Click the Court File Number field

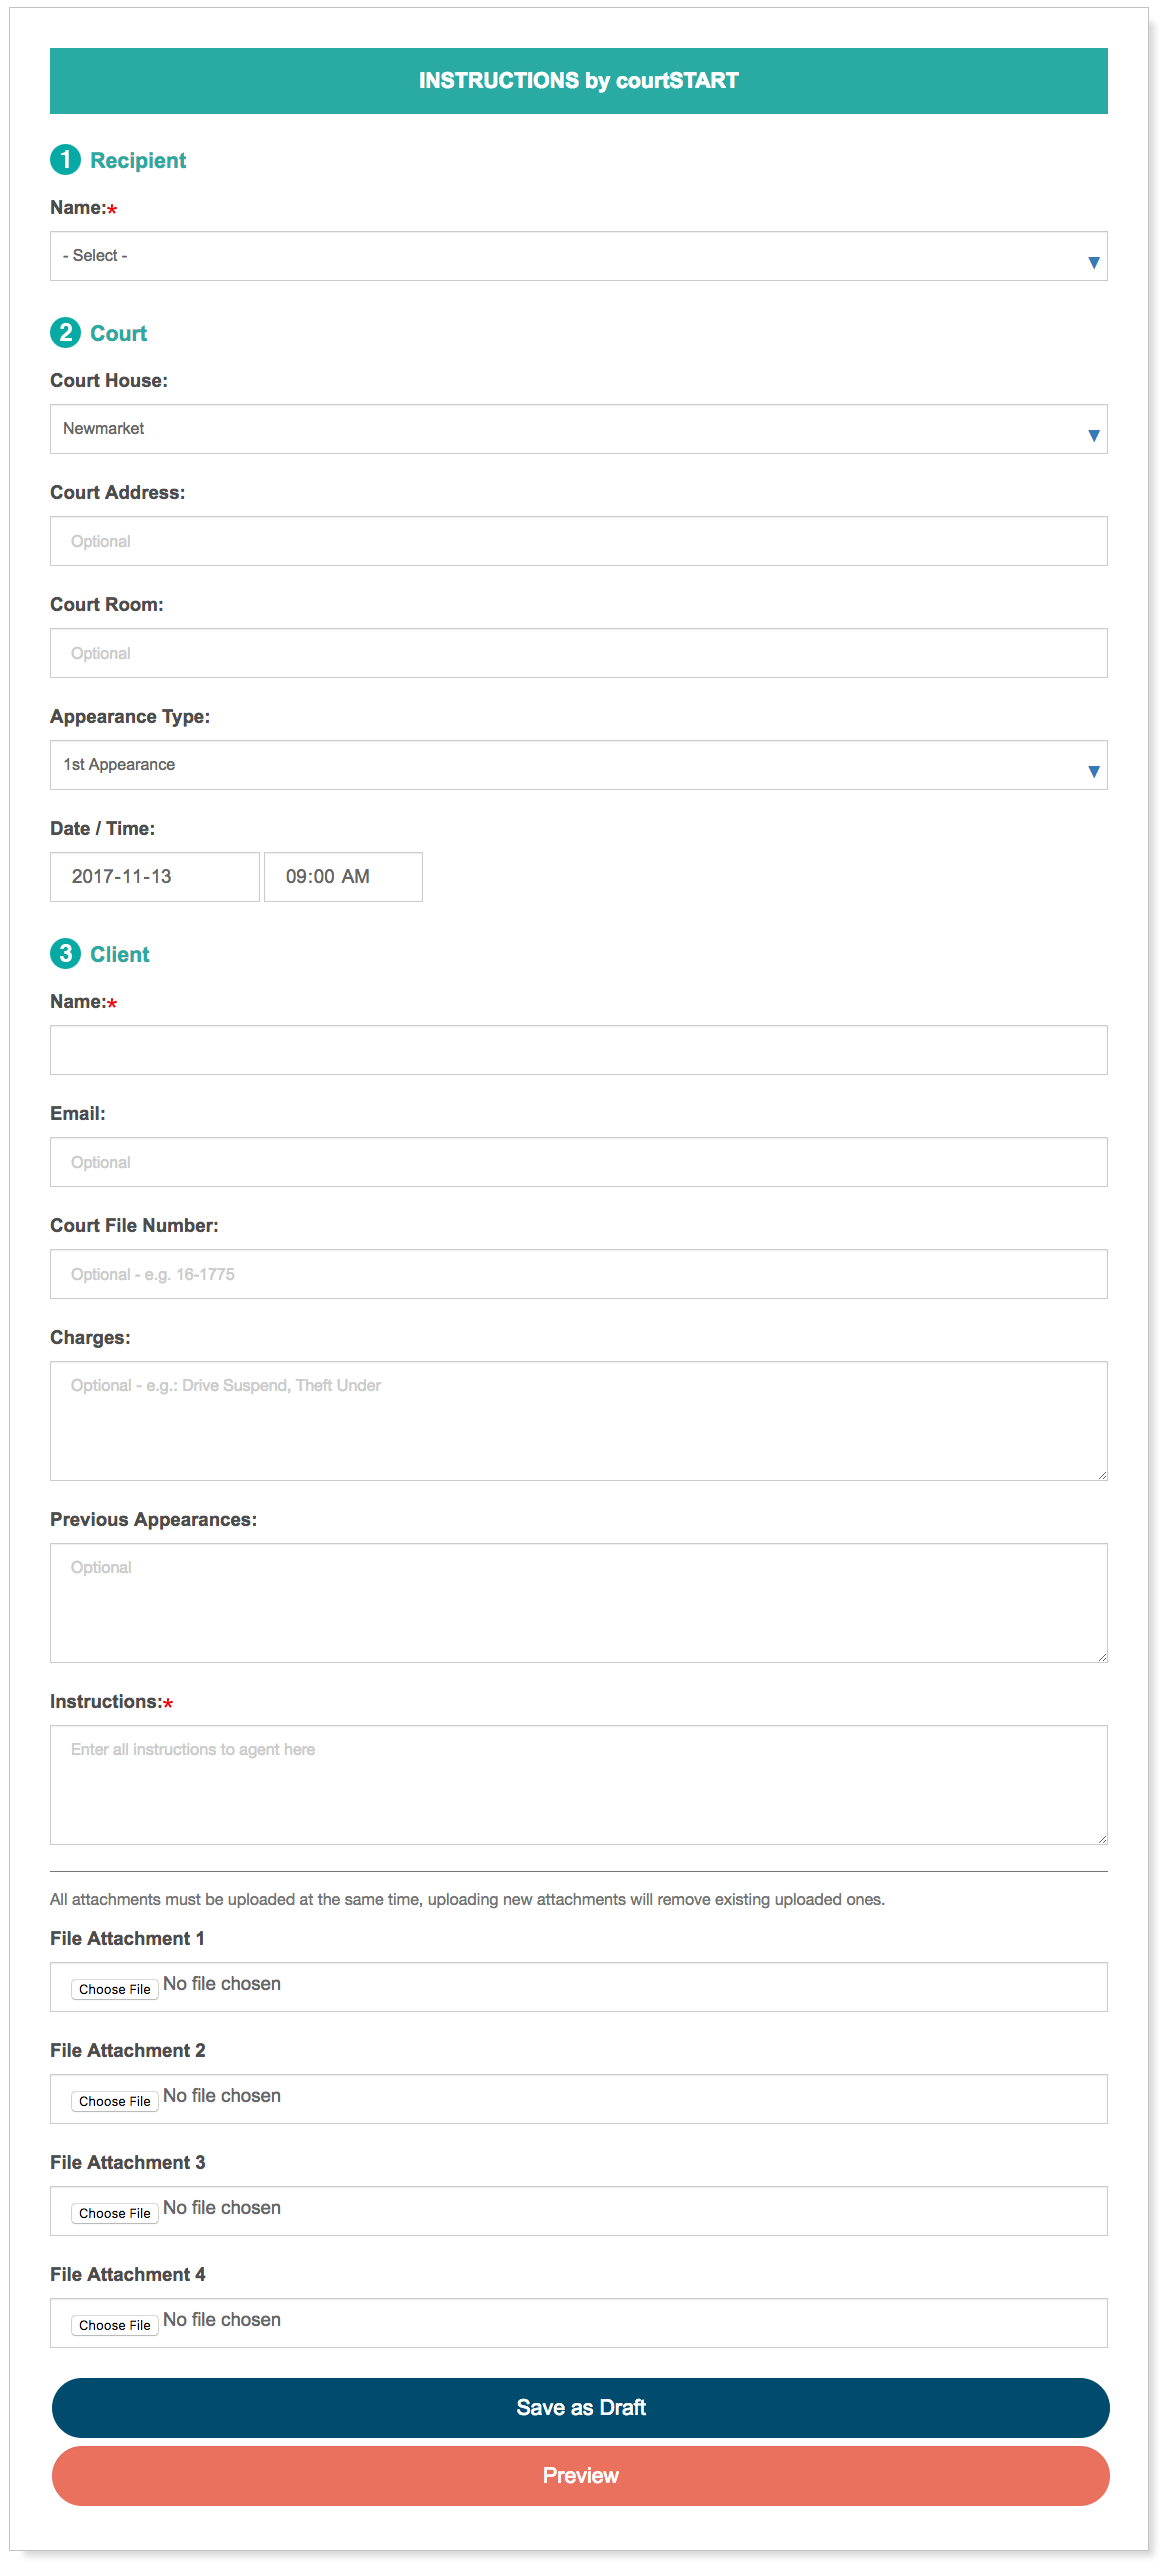(578, 1274)
